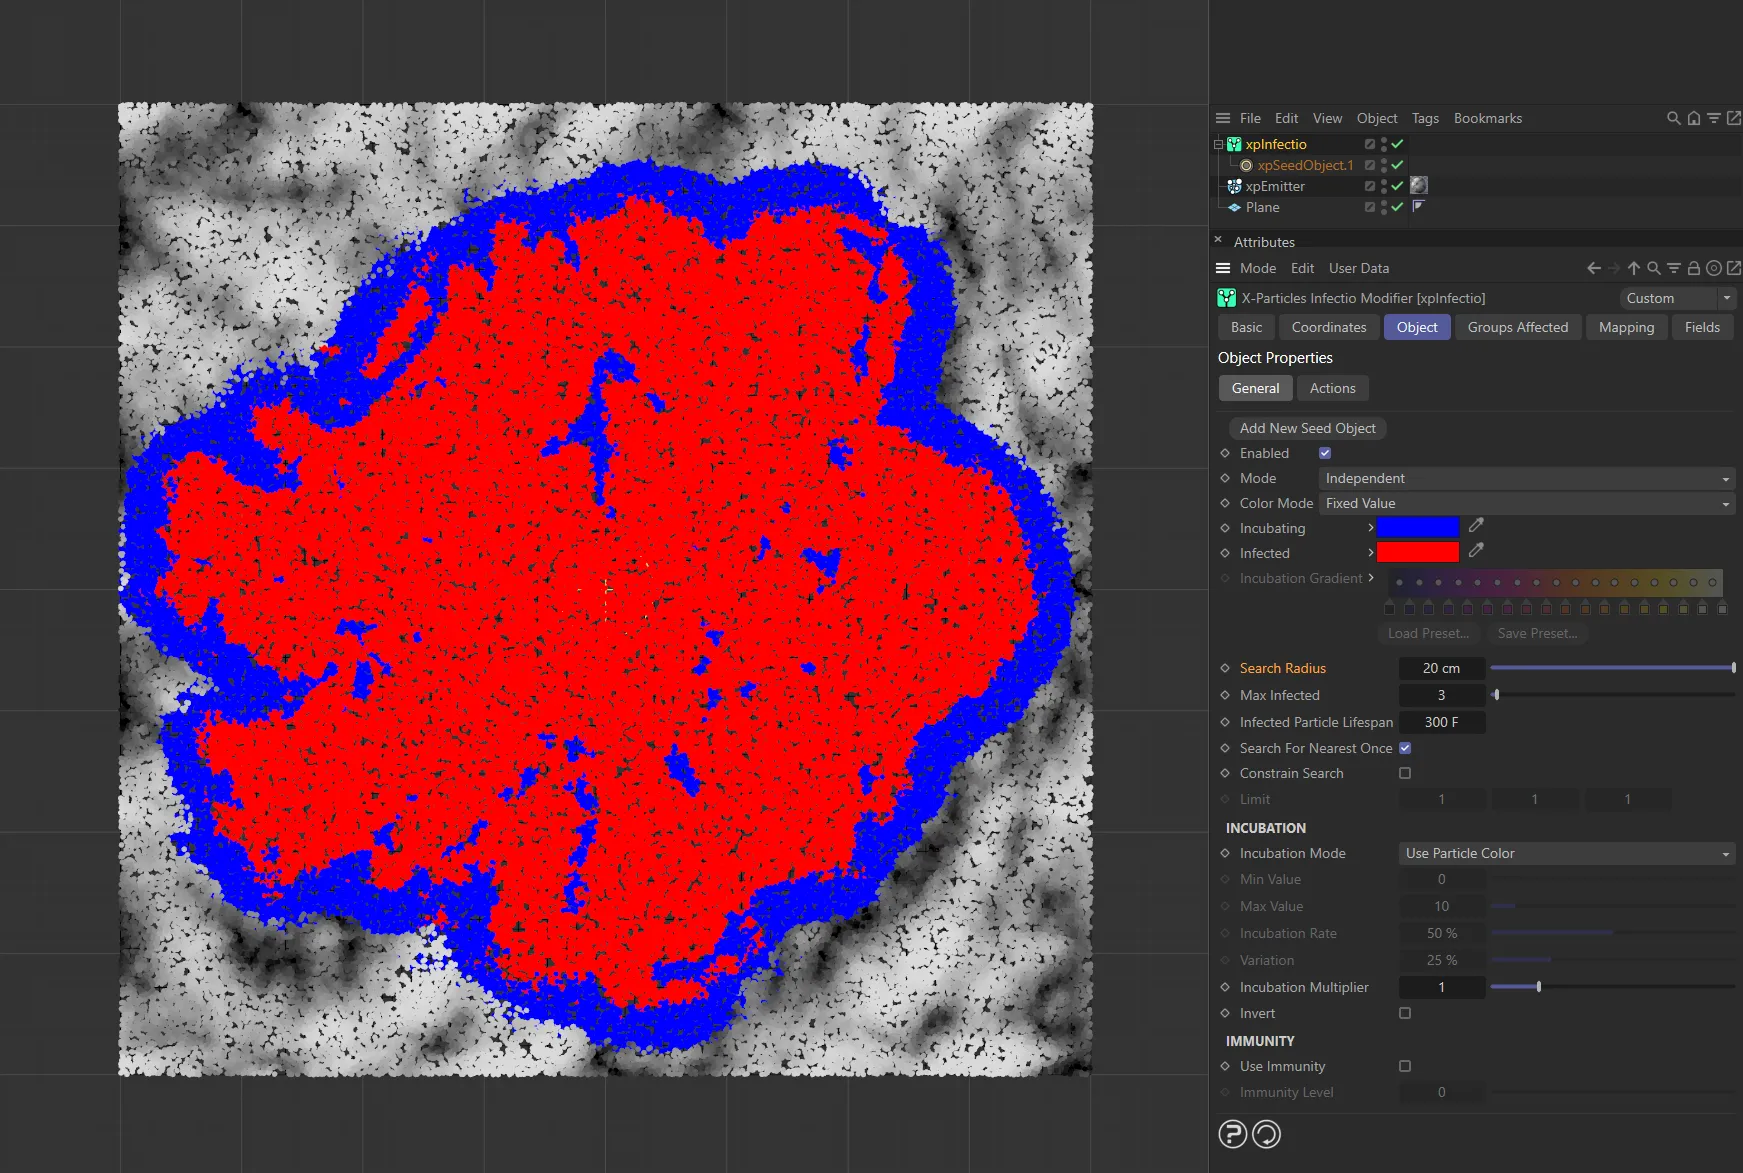
Task: Select the xpInfectio modifier icon in Object Manager
Action: pos(1234,144)
